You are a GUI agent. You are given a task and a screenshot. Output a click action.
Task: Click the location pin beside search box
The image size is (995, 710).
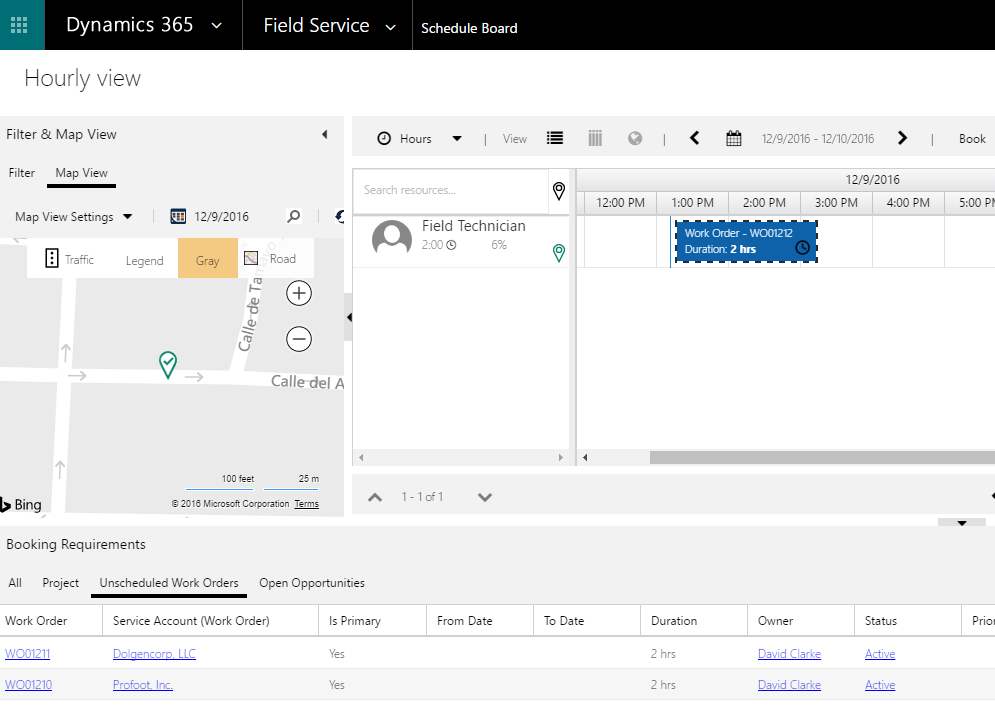pyautogui.click(x=559, y=190)
